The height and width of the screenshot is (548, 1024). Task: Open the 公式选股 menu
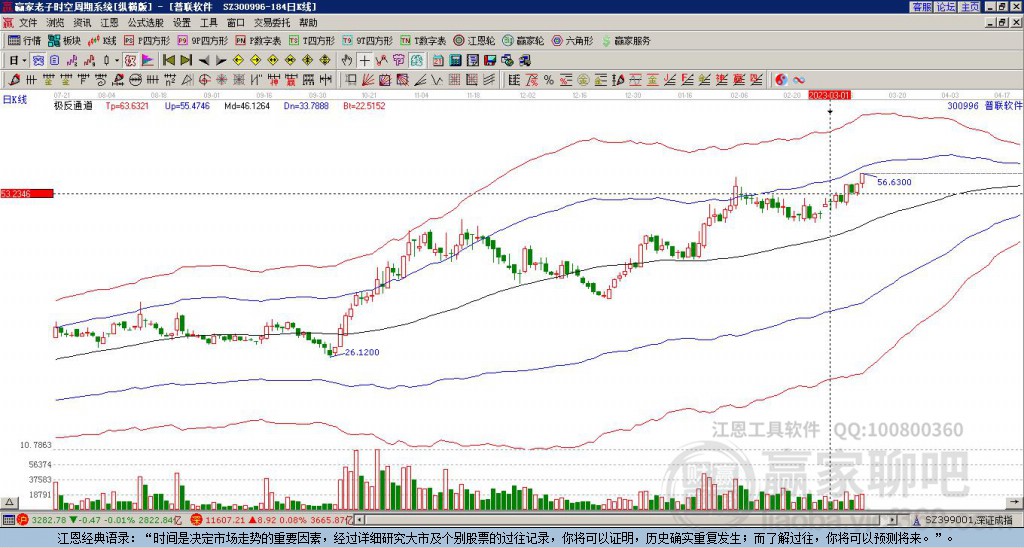click(146, 23)
